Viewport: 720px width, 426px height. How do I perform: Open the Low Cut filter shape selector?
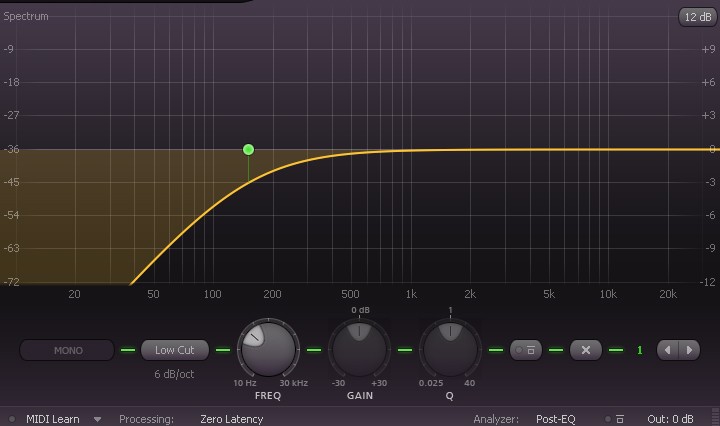pos(175,350)
